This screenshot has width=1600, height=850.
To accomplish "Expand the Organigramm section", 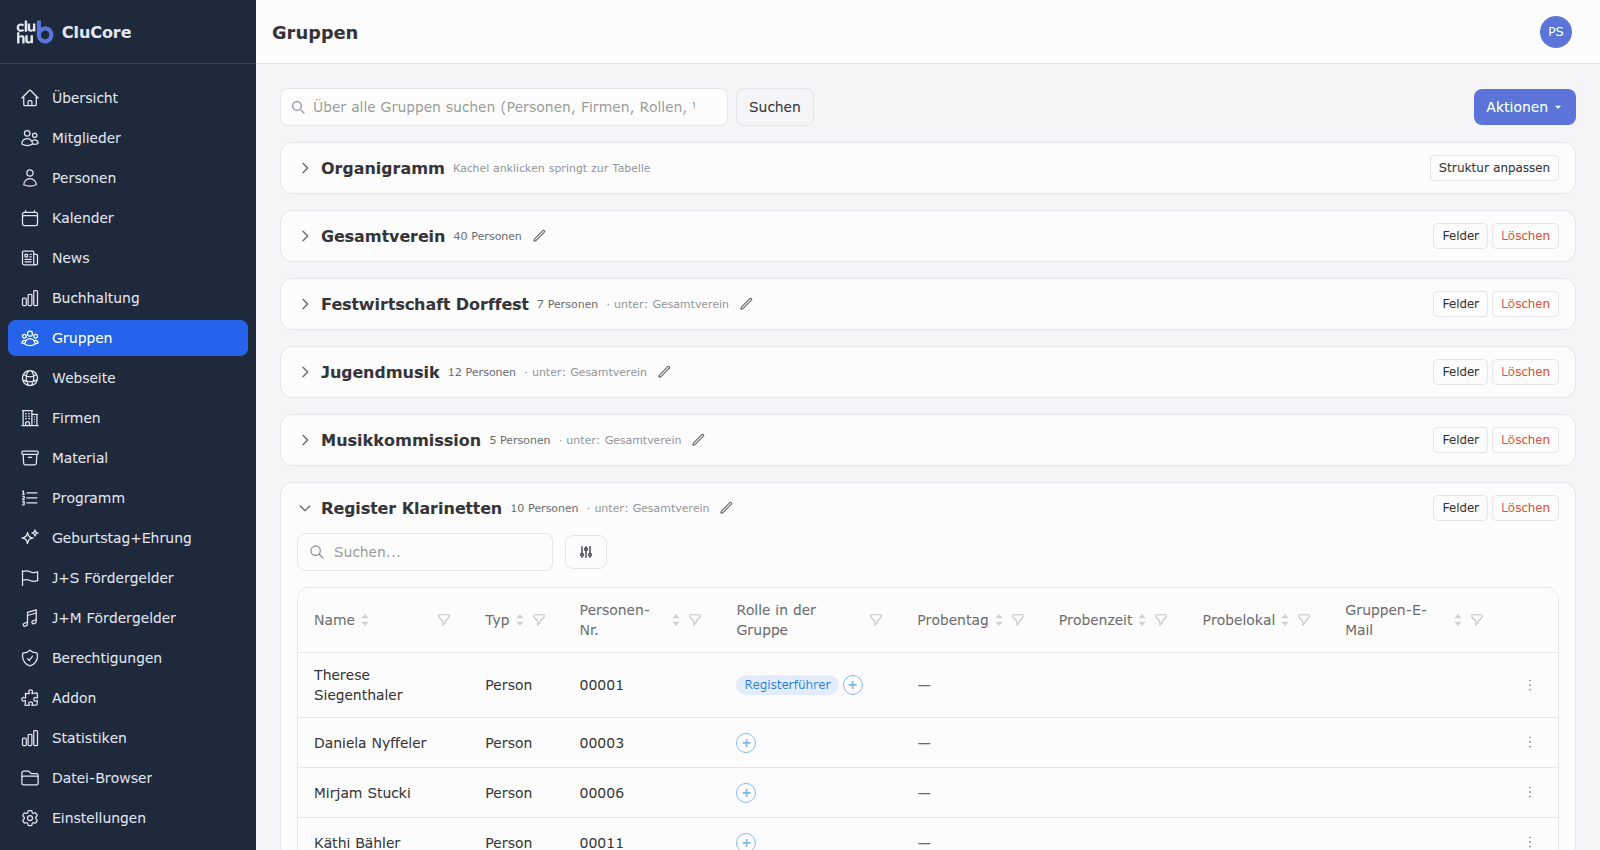I will 305,168.
